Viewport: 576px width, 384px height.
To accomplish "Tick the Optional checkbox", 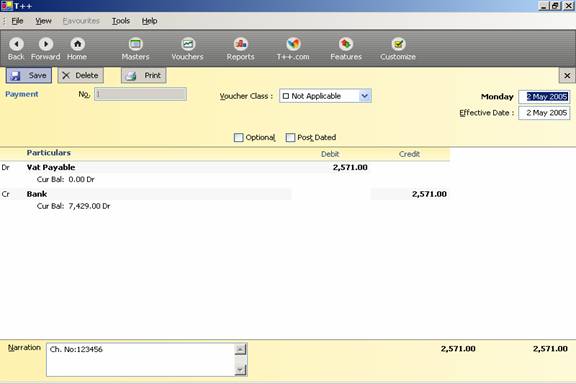I will 238,137.
